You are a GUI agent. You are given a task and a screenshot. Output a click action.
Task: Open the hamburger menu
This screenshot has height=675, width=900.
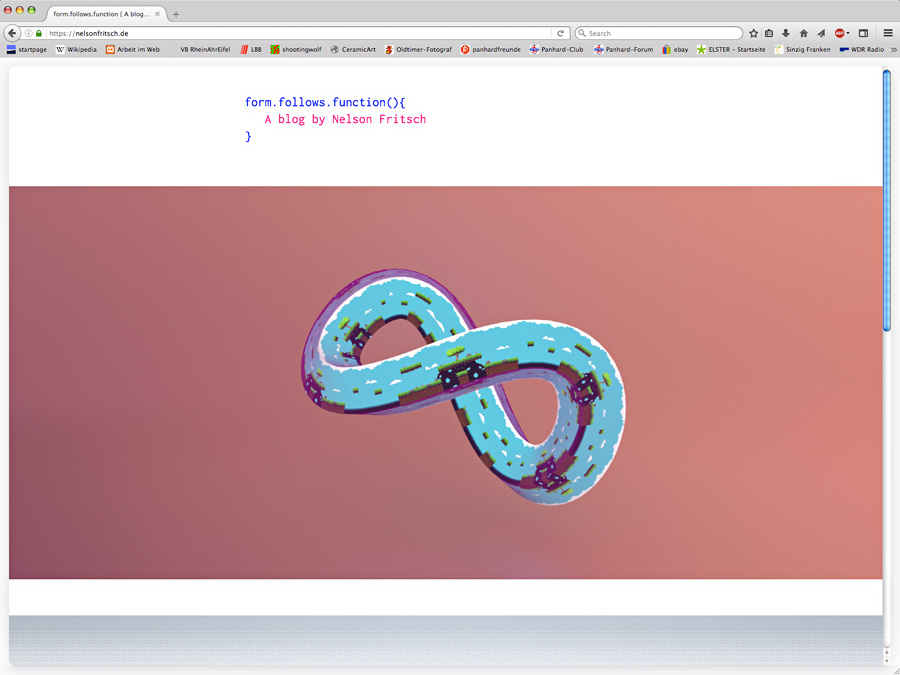tap(887, 33)
